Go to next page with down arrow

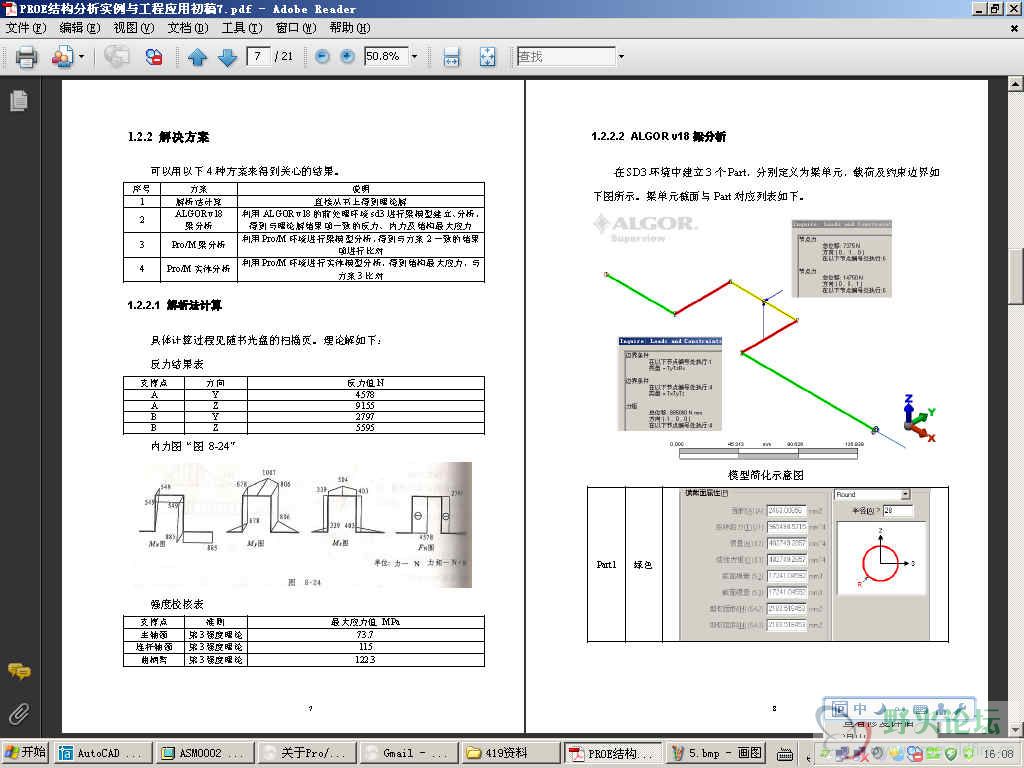[x=227, y=57]
